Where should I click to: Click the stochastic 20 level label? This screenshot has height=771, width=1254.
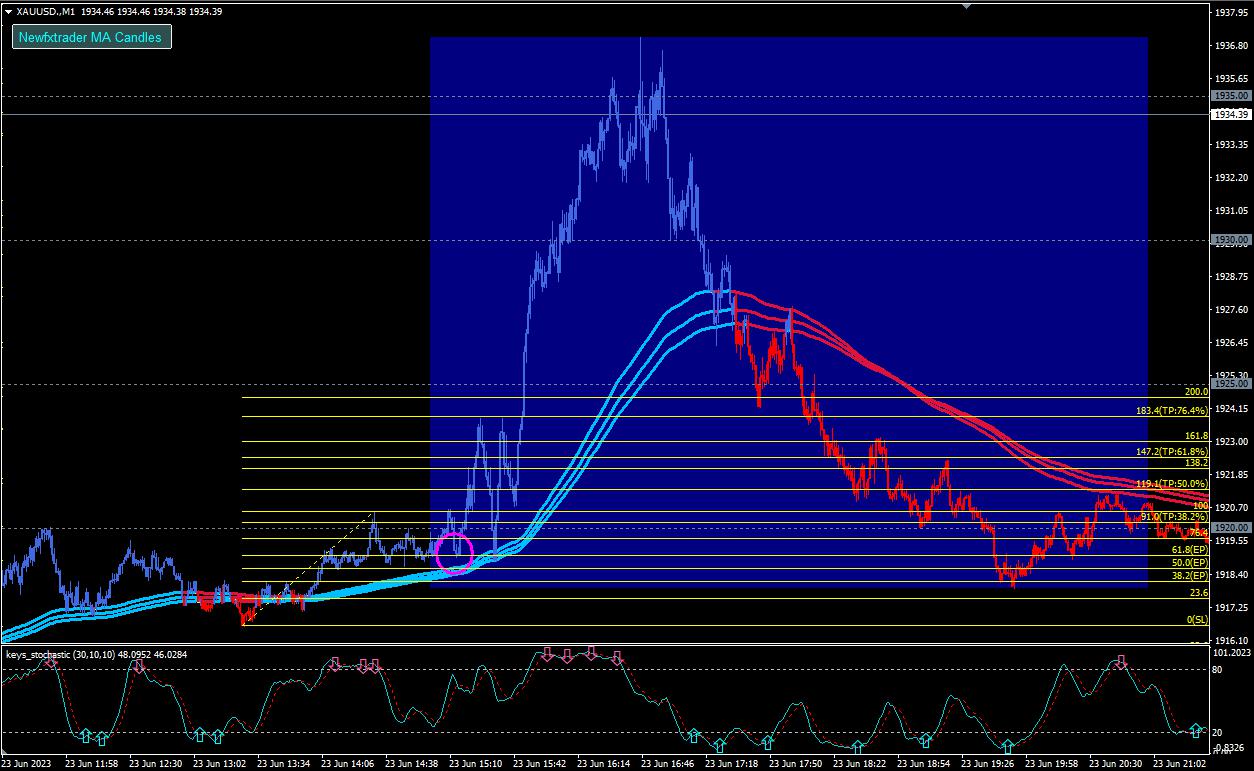pyautogui.click(x=1219, y=733)
